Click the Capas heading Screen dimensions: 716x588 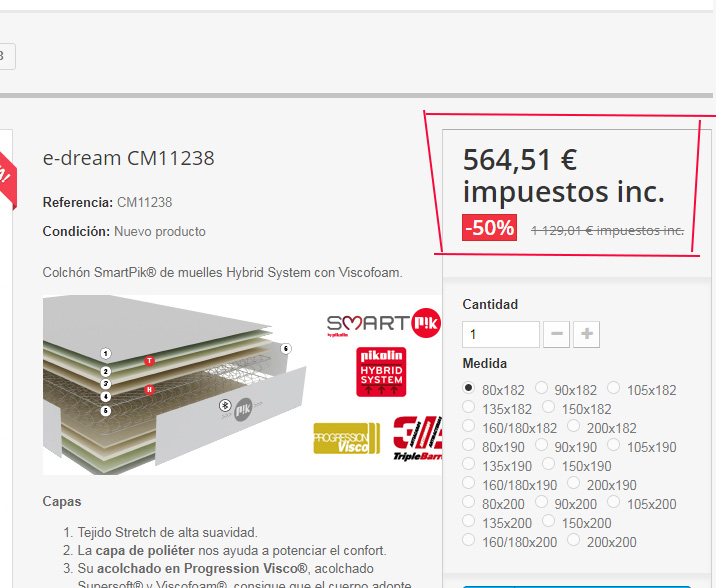[x=62, y=501]
